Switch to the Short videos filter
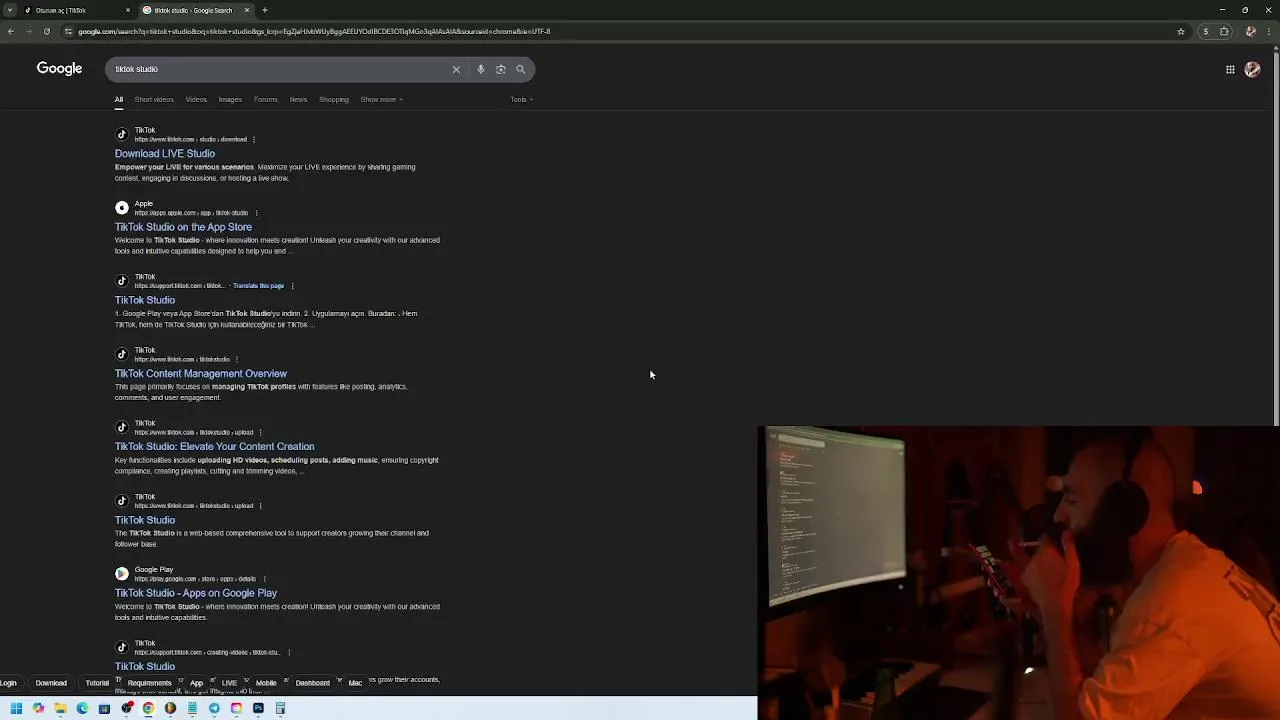1280x720 pixels. tap(154, 99)
